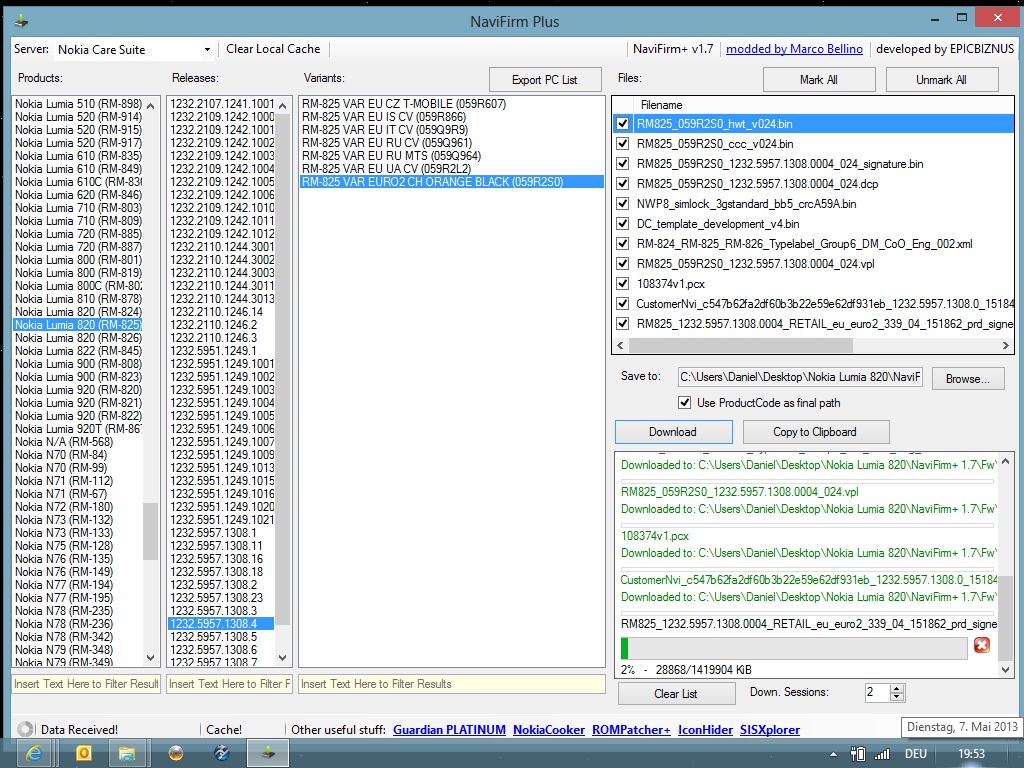The height and width of the screenshot is (768, 1024).
Task: Open the ROMPatcher+ link
Action: [x=632, y=729]
